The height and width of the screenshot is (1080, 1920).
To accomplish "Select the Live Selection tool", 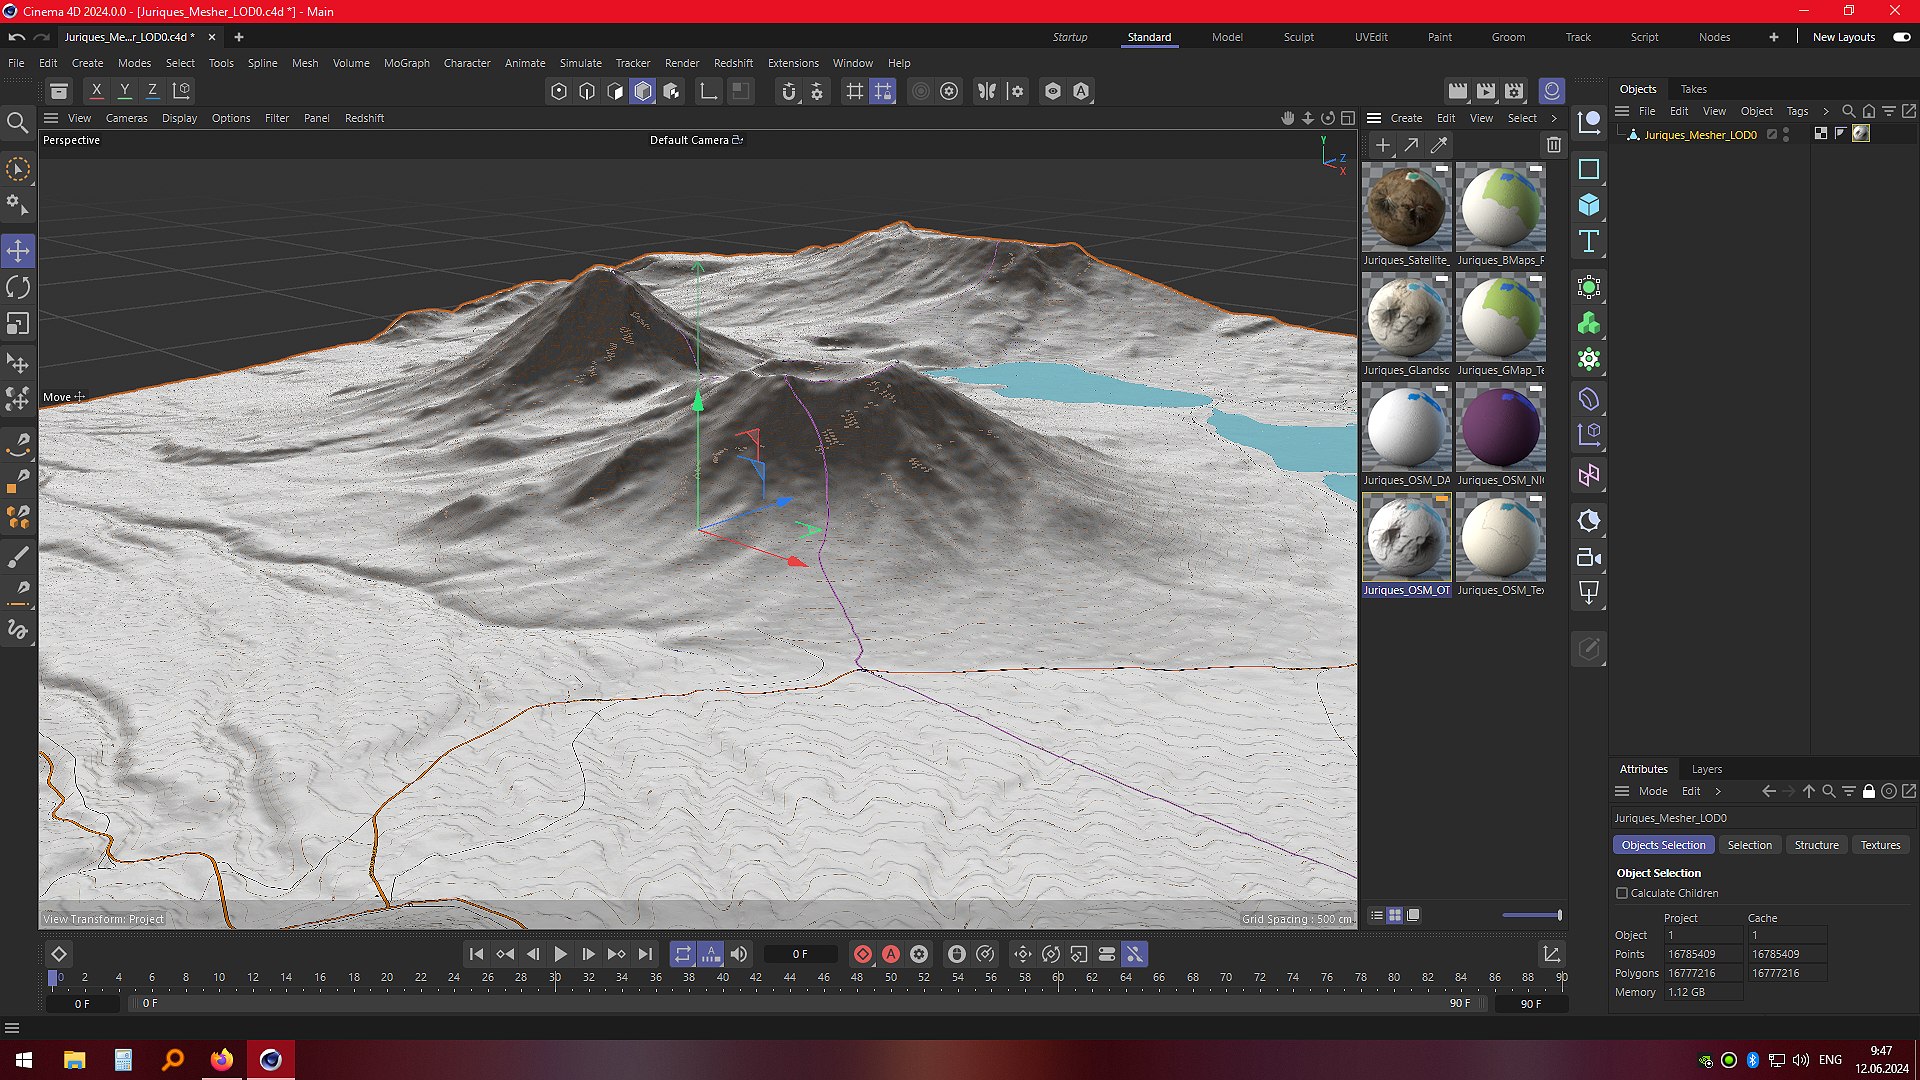I will (18, 169).
